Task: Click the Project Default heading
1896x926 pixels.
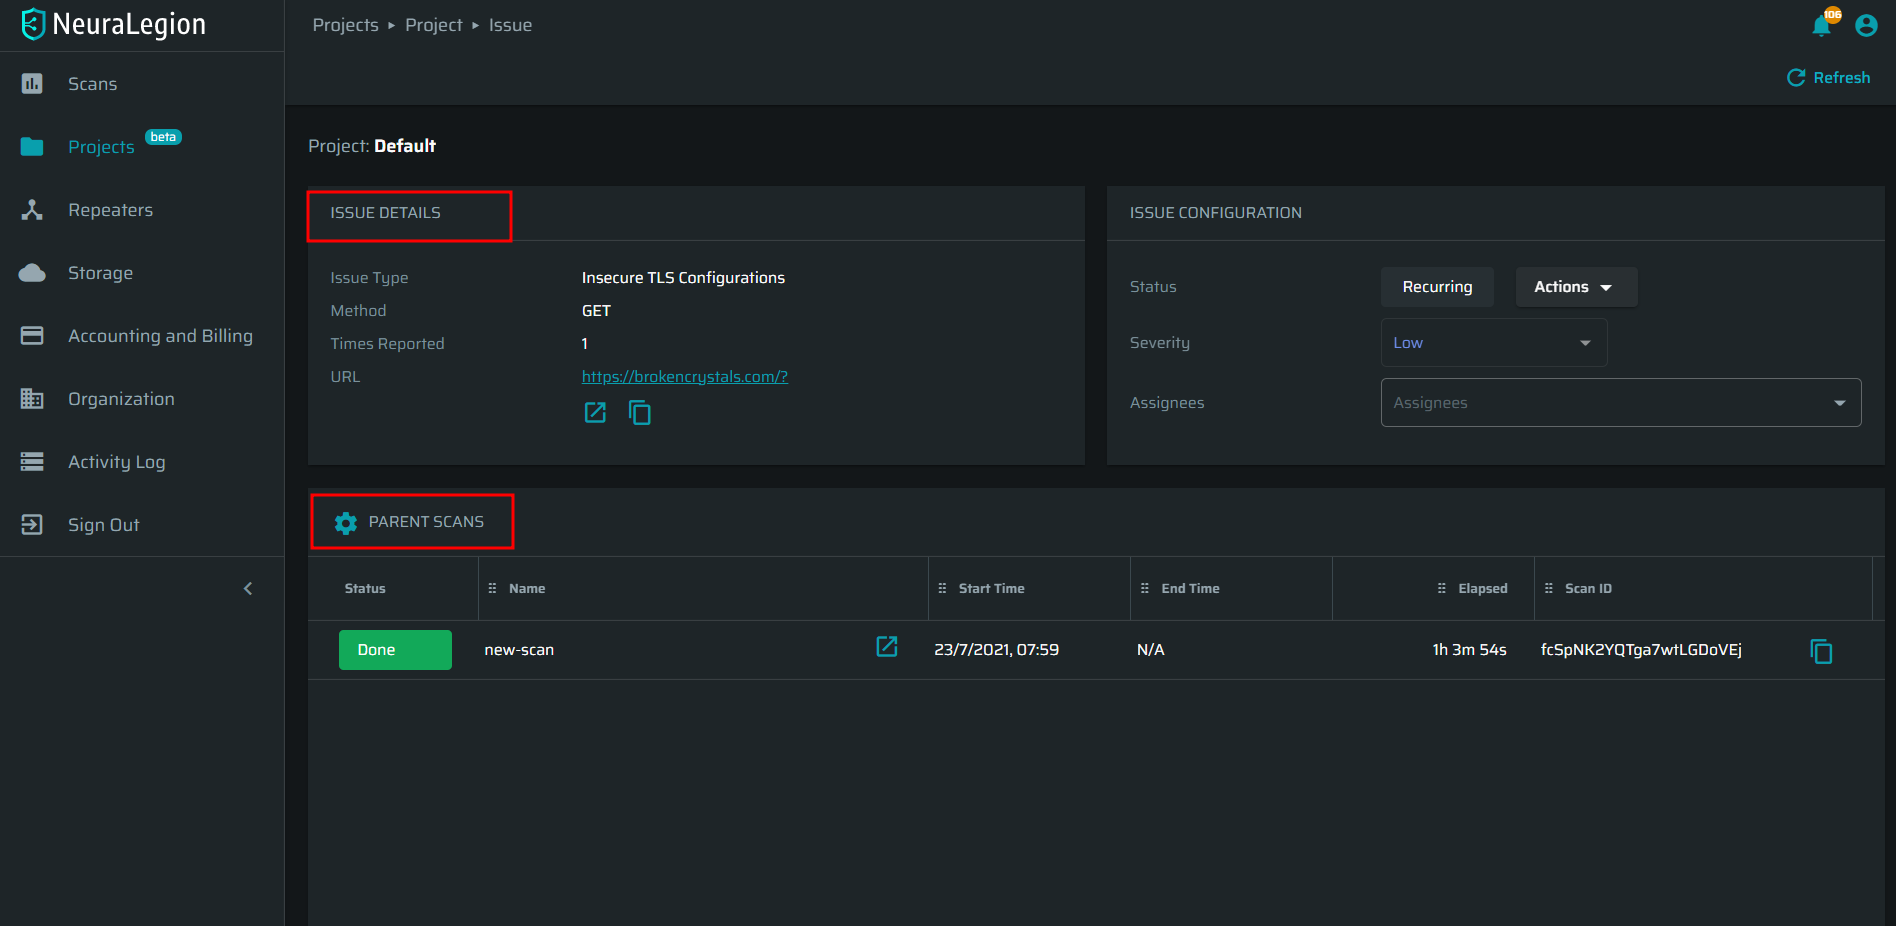Action: coord(372,146)
